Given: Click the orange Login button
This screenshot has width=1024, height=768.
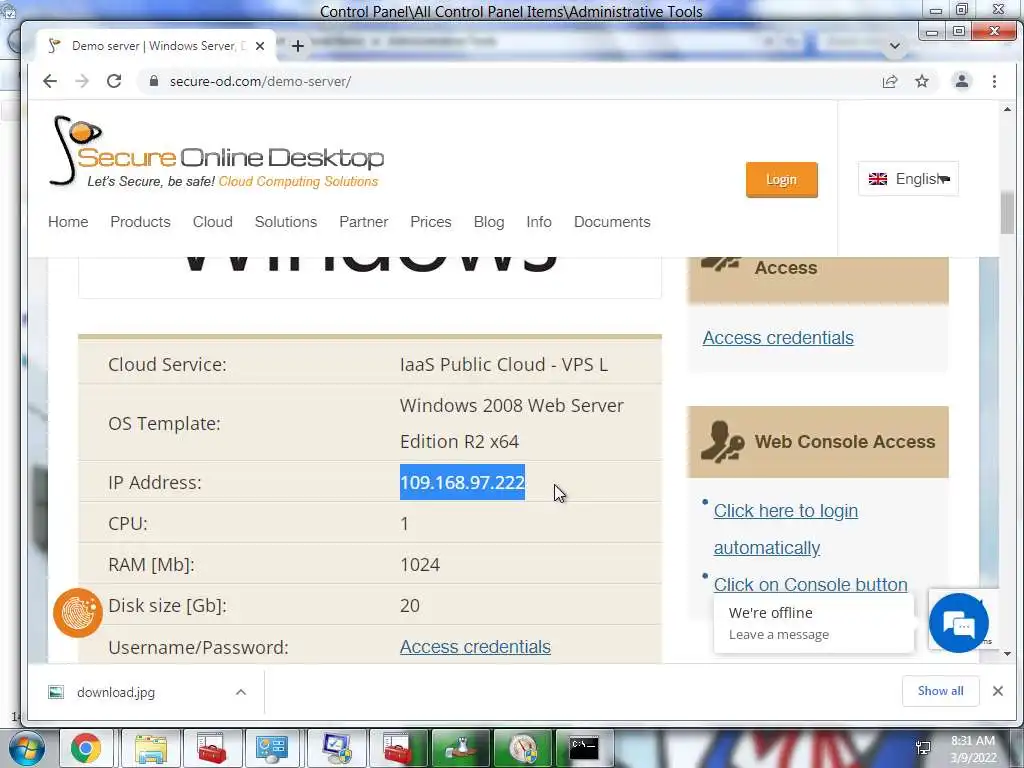Looking at the screenshot, I should point(782,180).
